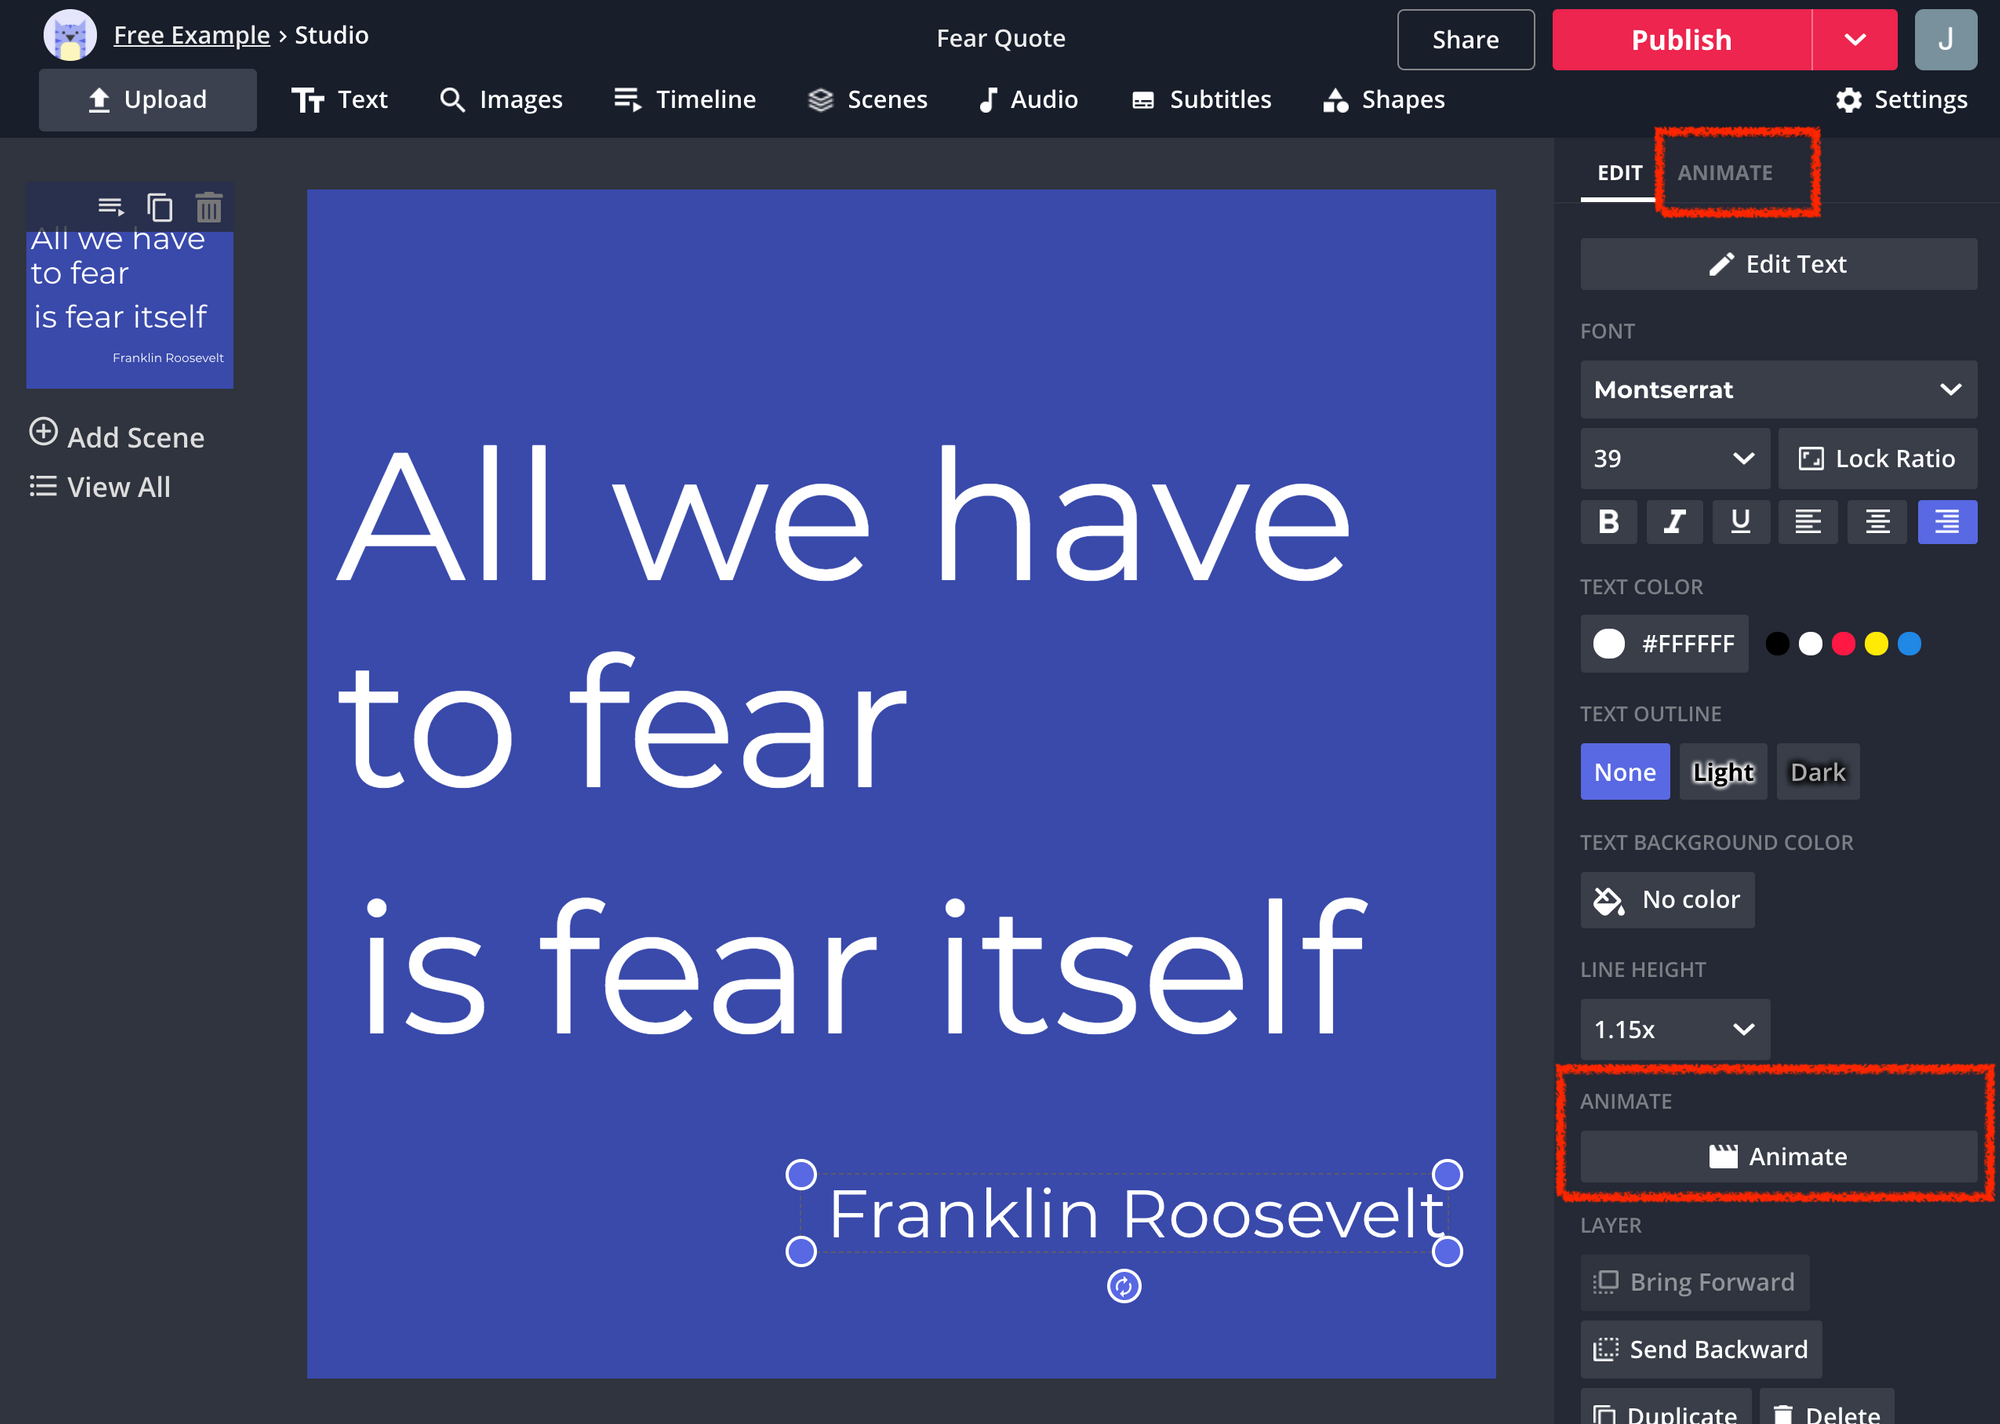The width and height of the screenshot is (2000, 1424).
Task: Click the Free Example link
Action: click(x=192, y=35)
